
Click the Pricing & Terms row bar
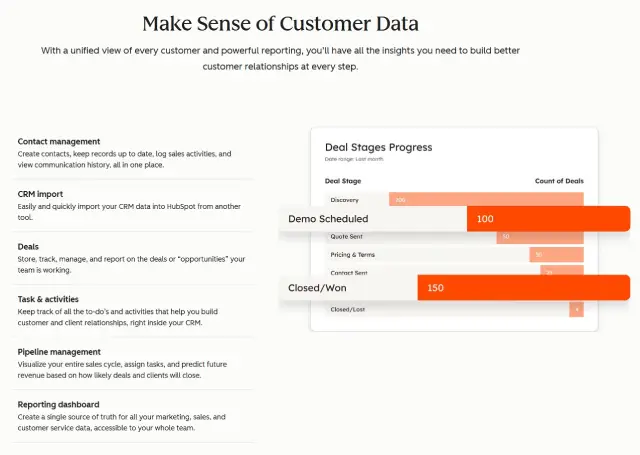pyautogui.click(x=556, y=255)
